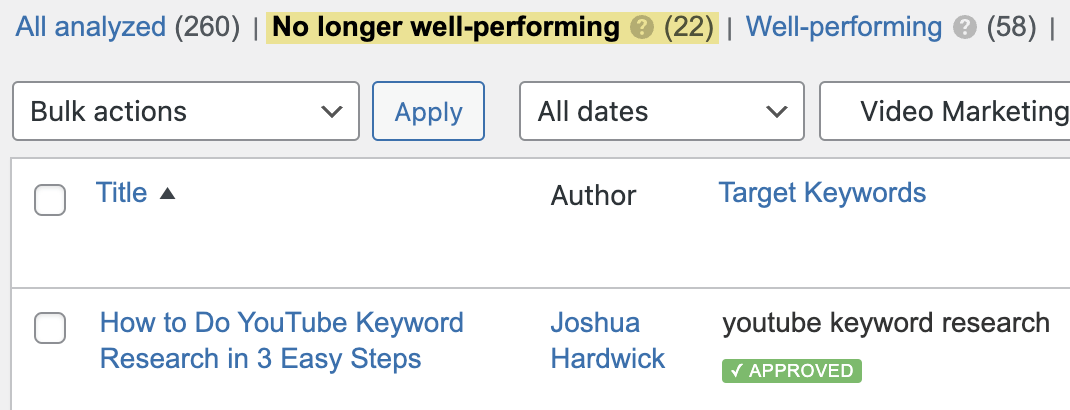Check the YouTube Keyword Research post checkbox
The width and height of the screenshot is (1070, 410).
click(x=50, y=327)
